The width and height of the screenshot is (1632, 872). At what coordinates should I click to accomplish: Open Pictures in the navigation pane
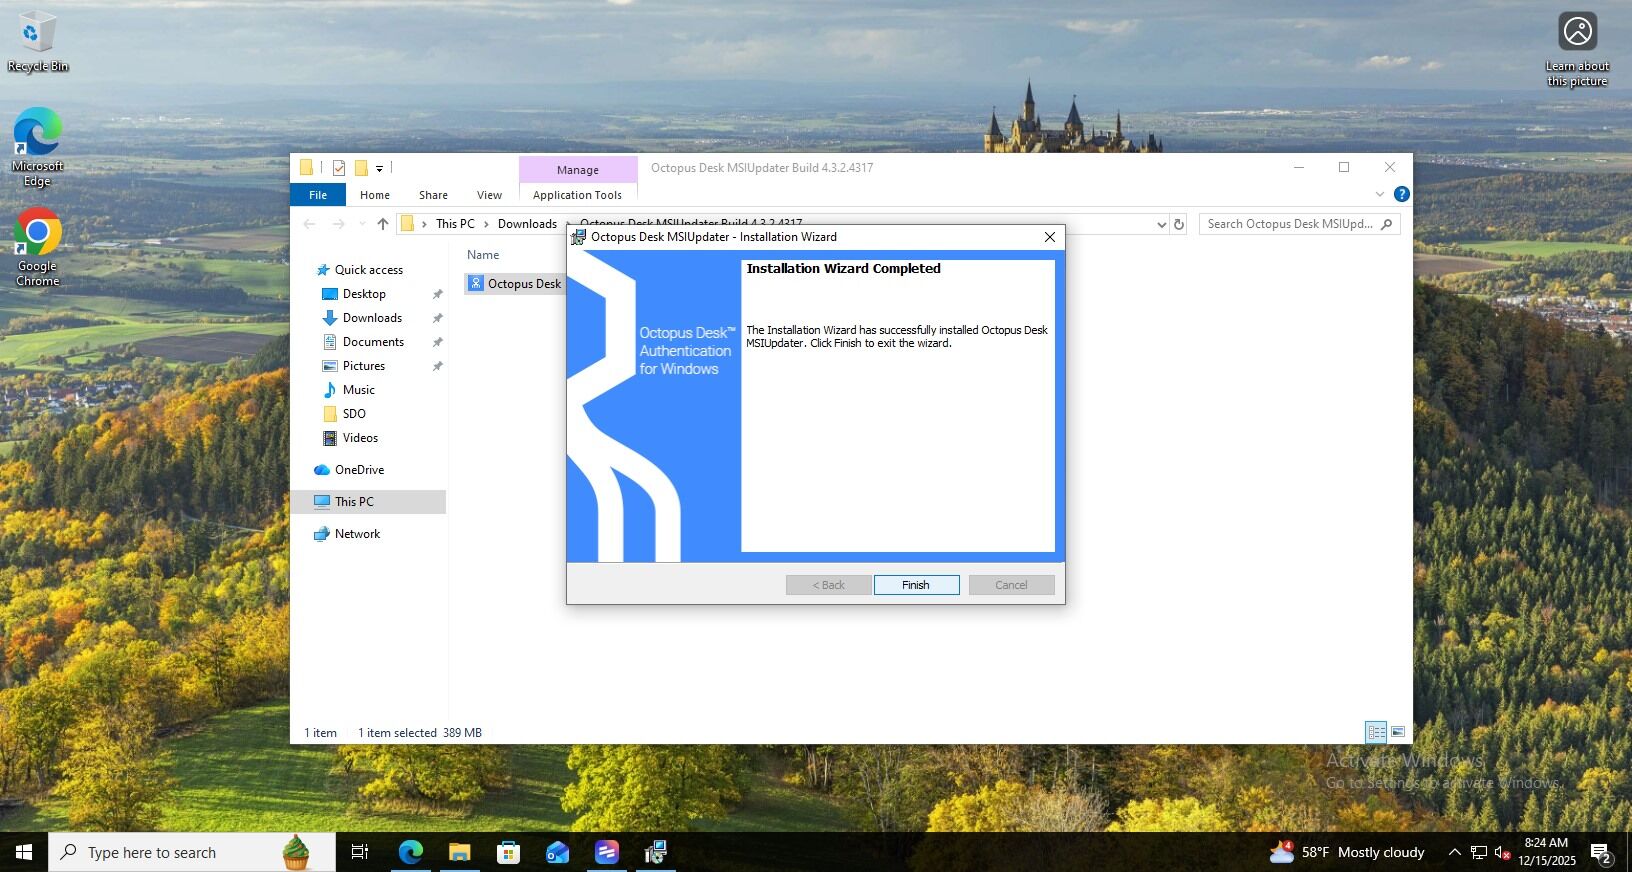click(x=364, y=366)
